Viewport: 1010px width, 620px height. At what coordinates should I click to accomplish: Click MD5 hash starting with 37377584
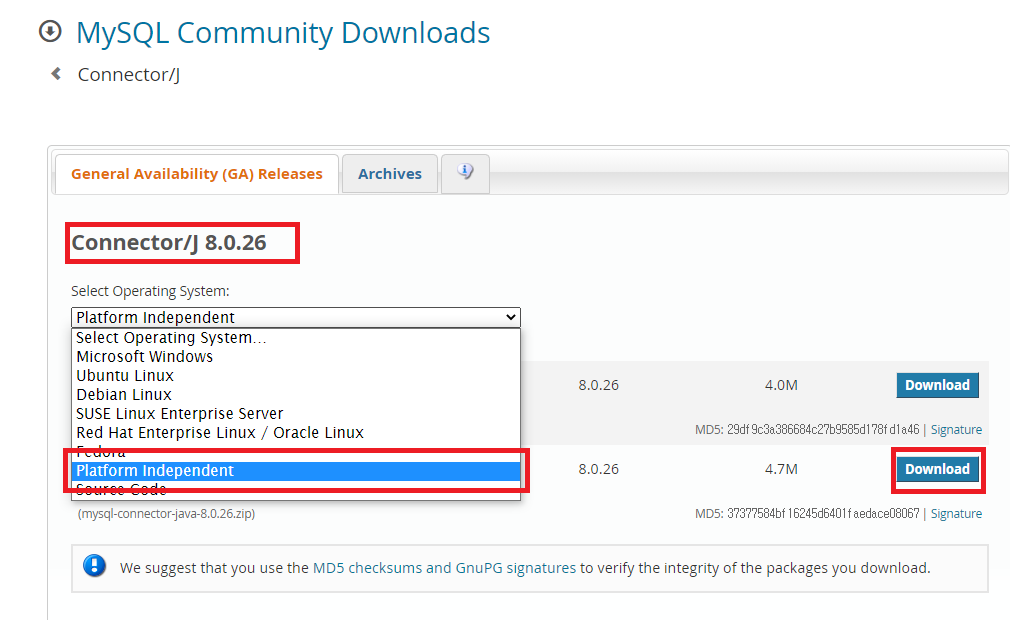pos(823,514)
